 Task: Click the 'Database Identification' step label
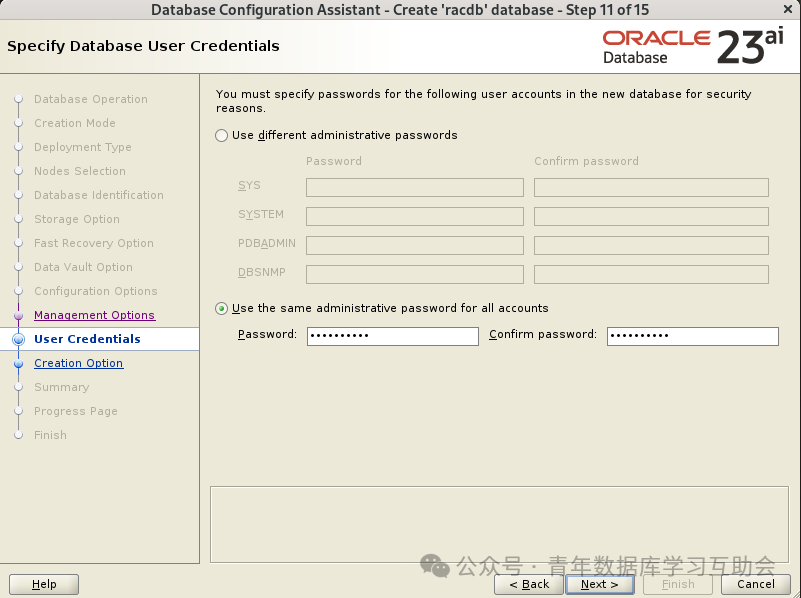(99, 195)
